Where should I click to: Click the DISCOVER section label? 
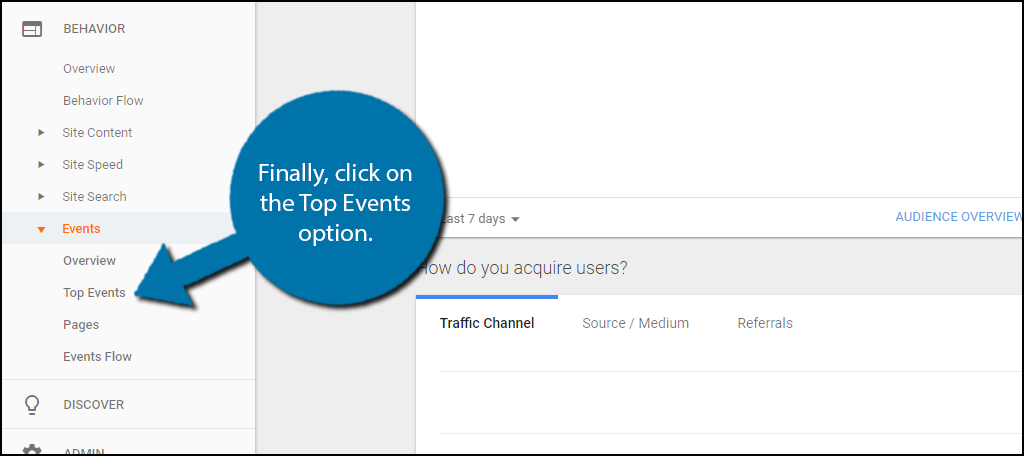pos(93,405)
